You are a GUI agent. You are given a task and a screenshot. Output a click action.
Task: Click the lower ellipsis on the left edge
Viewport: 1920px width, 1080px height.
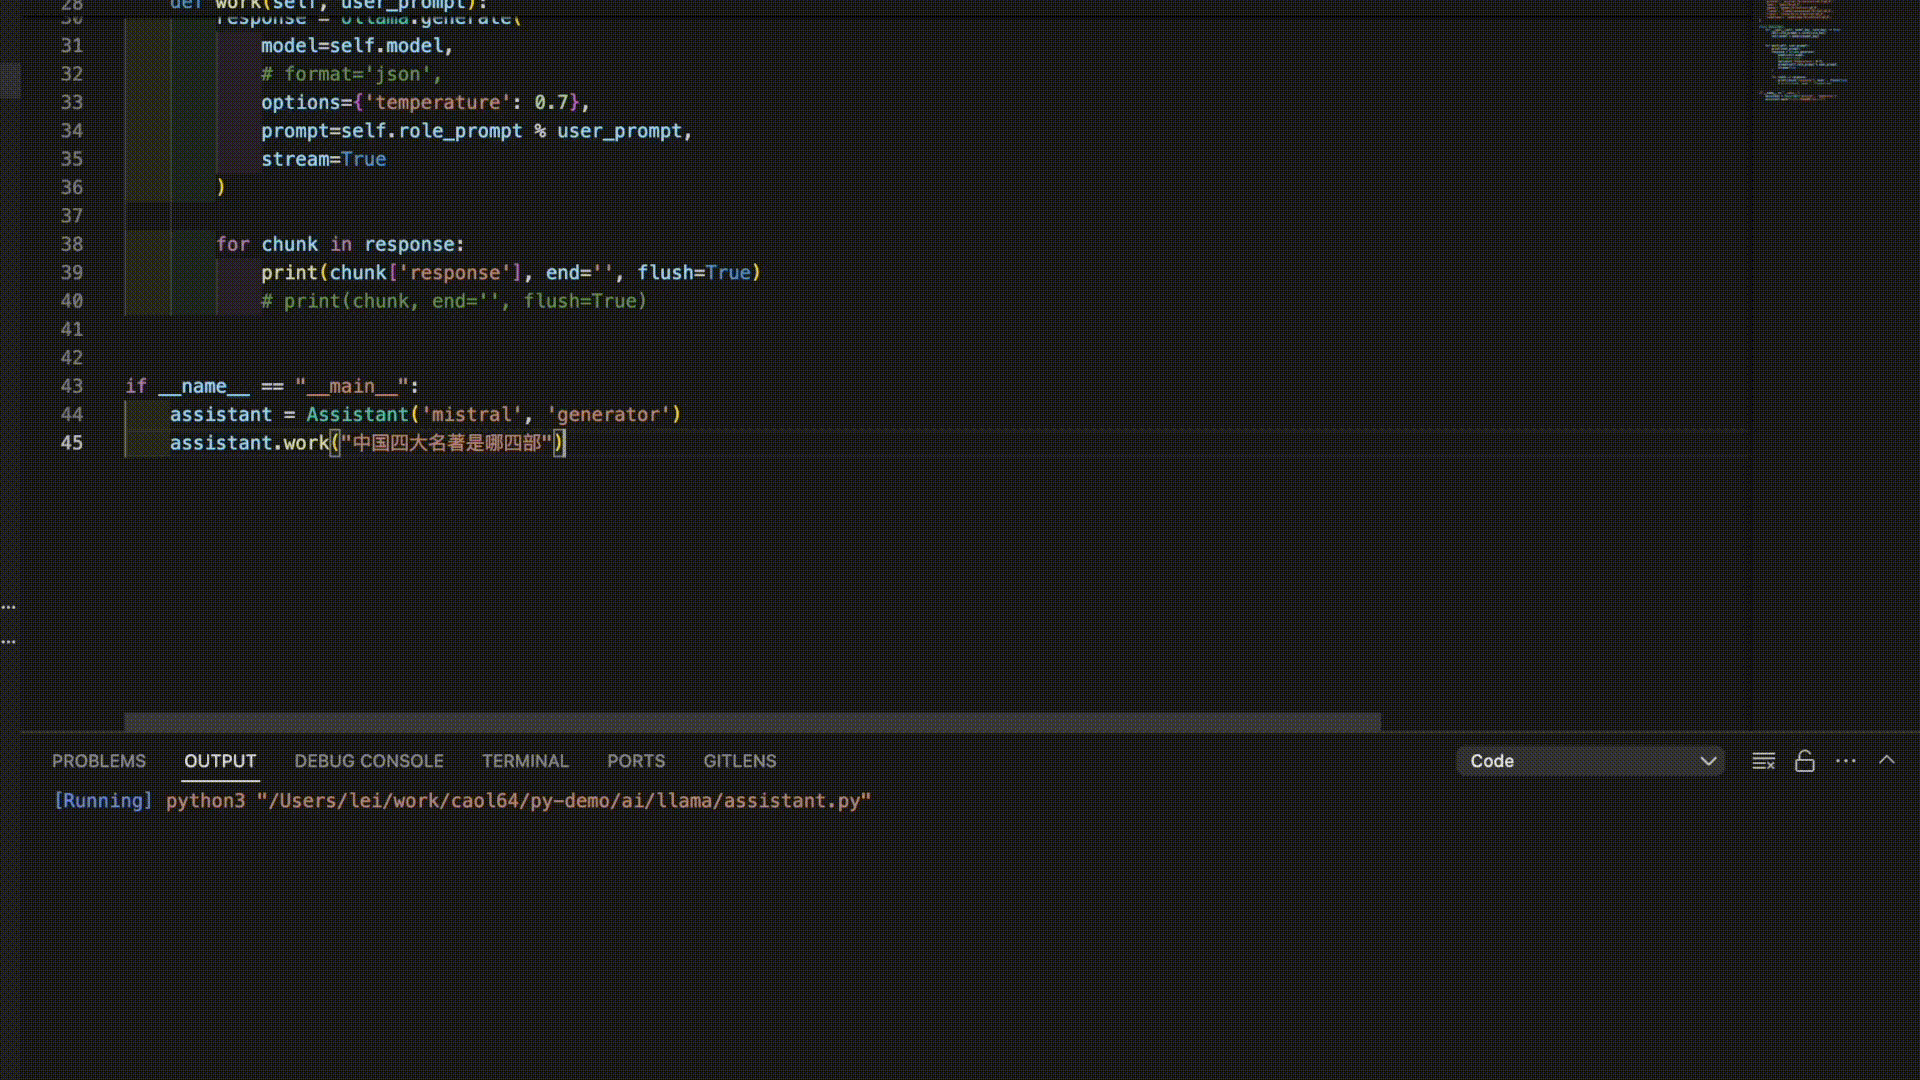pyautogui.click(x=9, y=641)
